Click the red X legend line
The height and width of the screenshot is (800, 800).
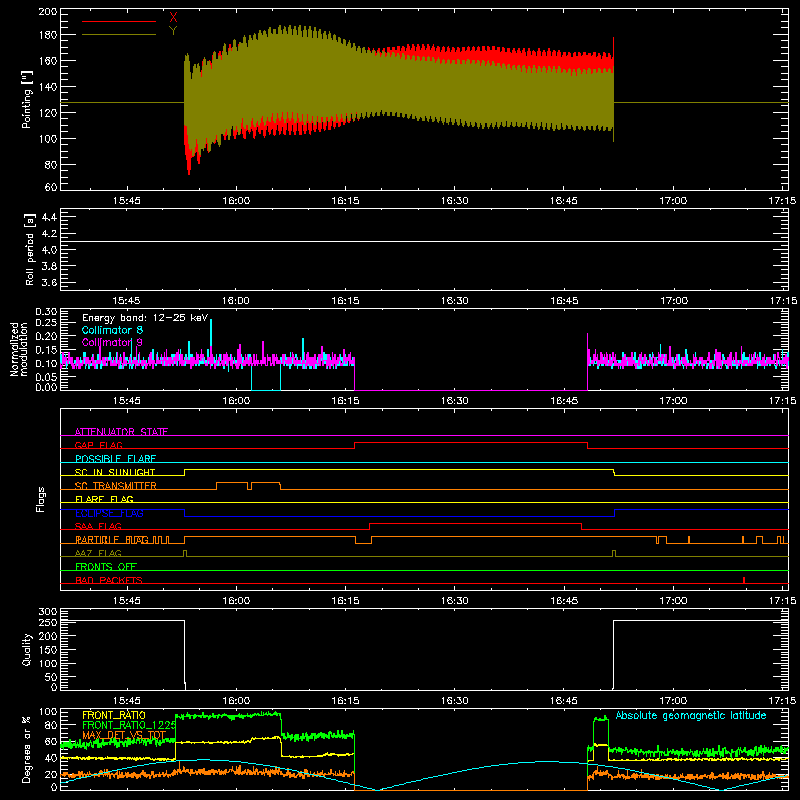(x=119, y=21)
